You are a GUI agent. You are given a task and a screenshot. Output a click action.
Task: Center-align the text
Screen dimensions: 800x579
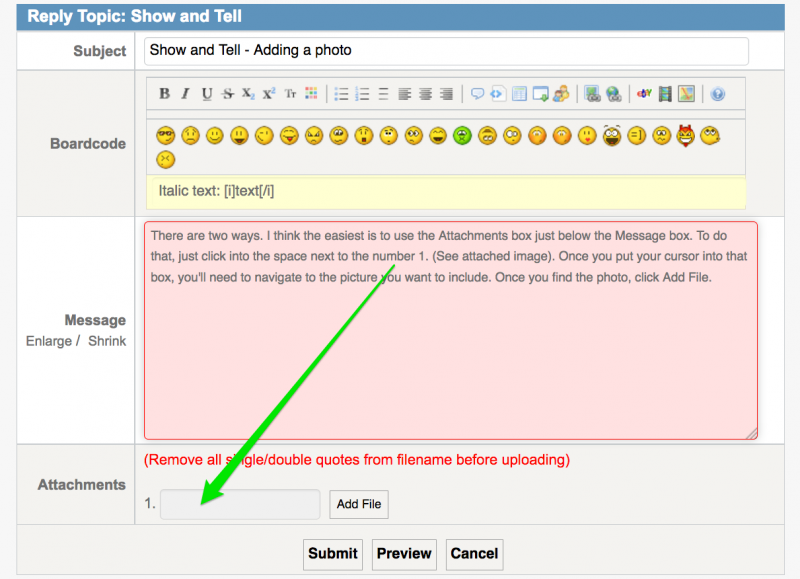click(x=425, y=94)
